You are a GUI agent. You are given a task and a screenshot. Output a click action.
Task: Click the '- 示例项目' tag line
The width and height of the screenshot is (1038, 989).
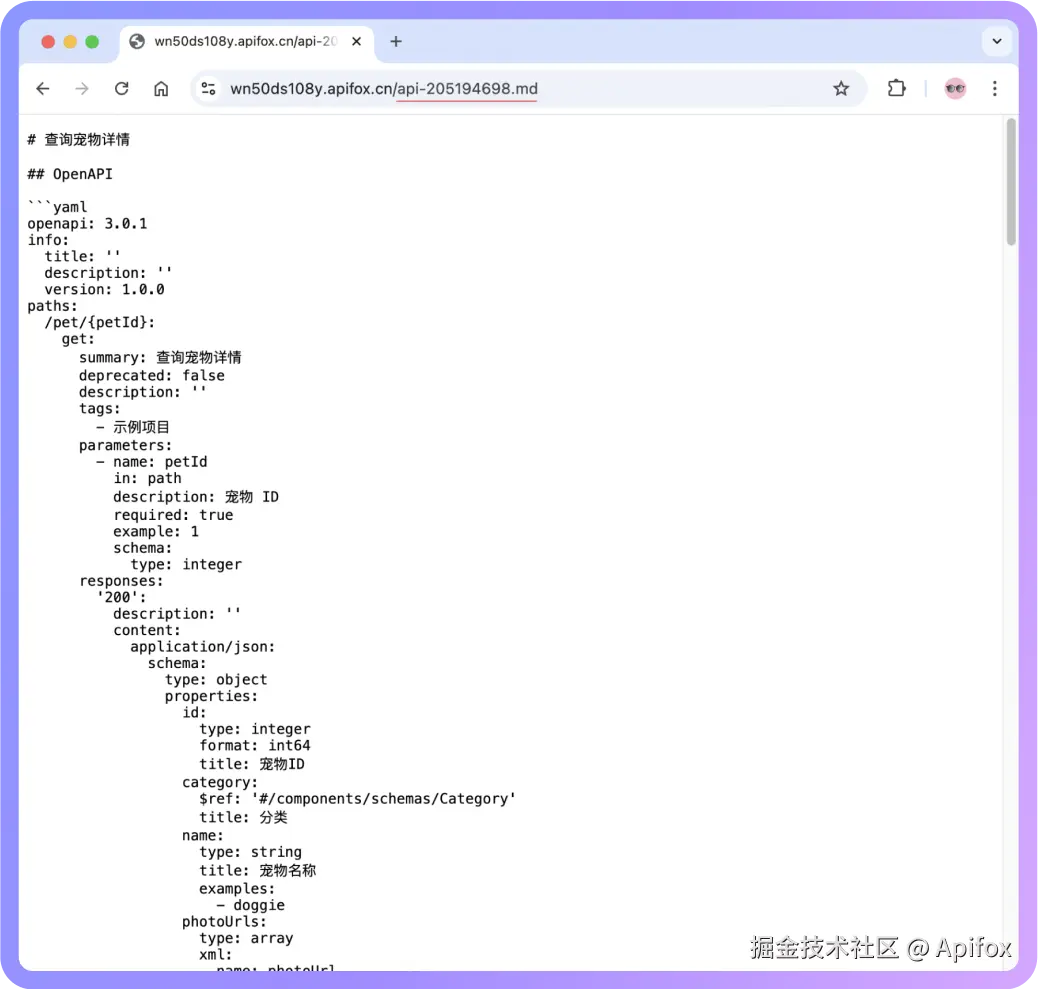click(x=133, y=427)
